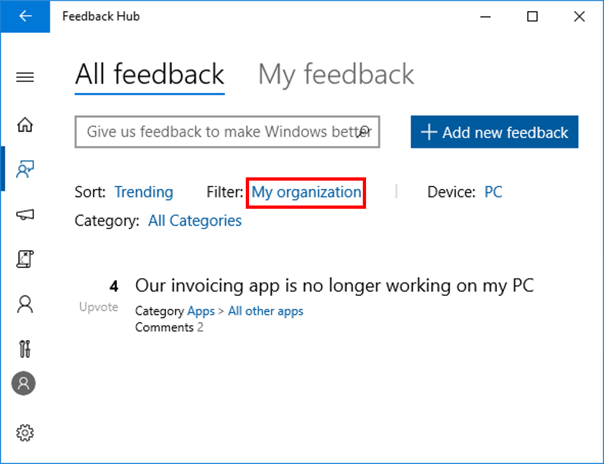This screenshot has height=464, width=604.
Task: Open the Quests scroll icon
Action: (25, 259)
